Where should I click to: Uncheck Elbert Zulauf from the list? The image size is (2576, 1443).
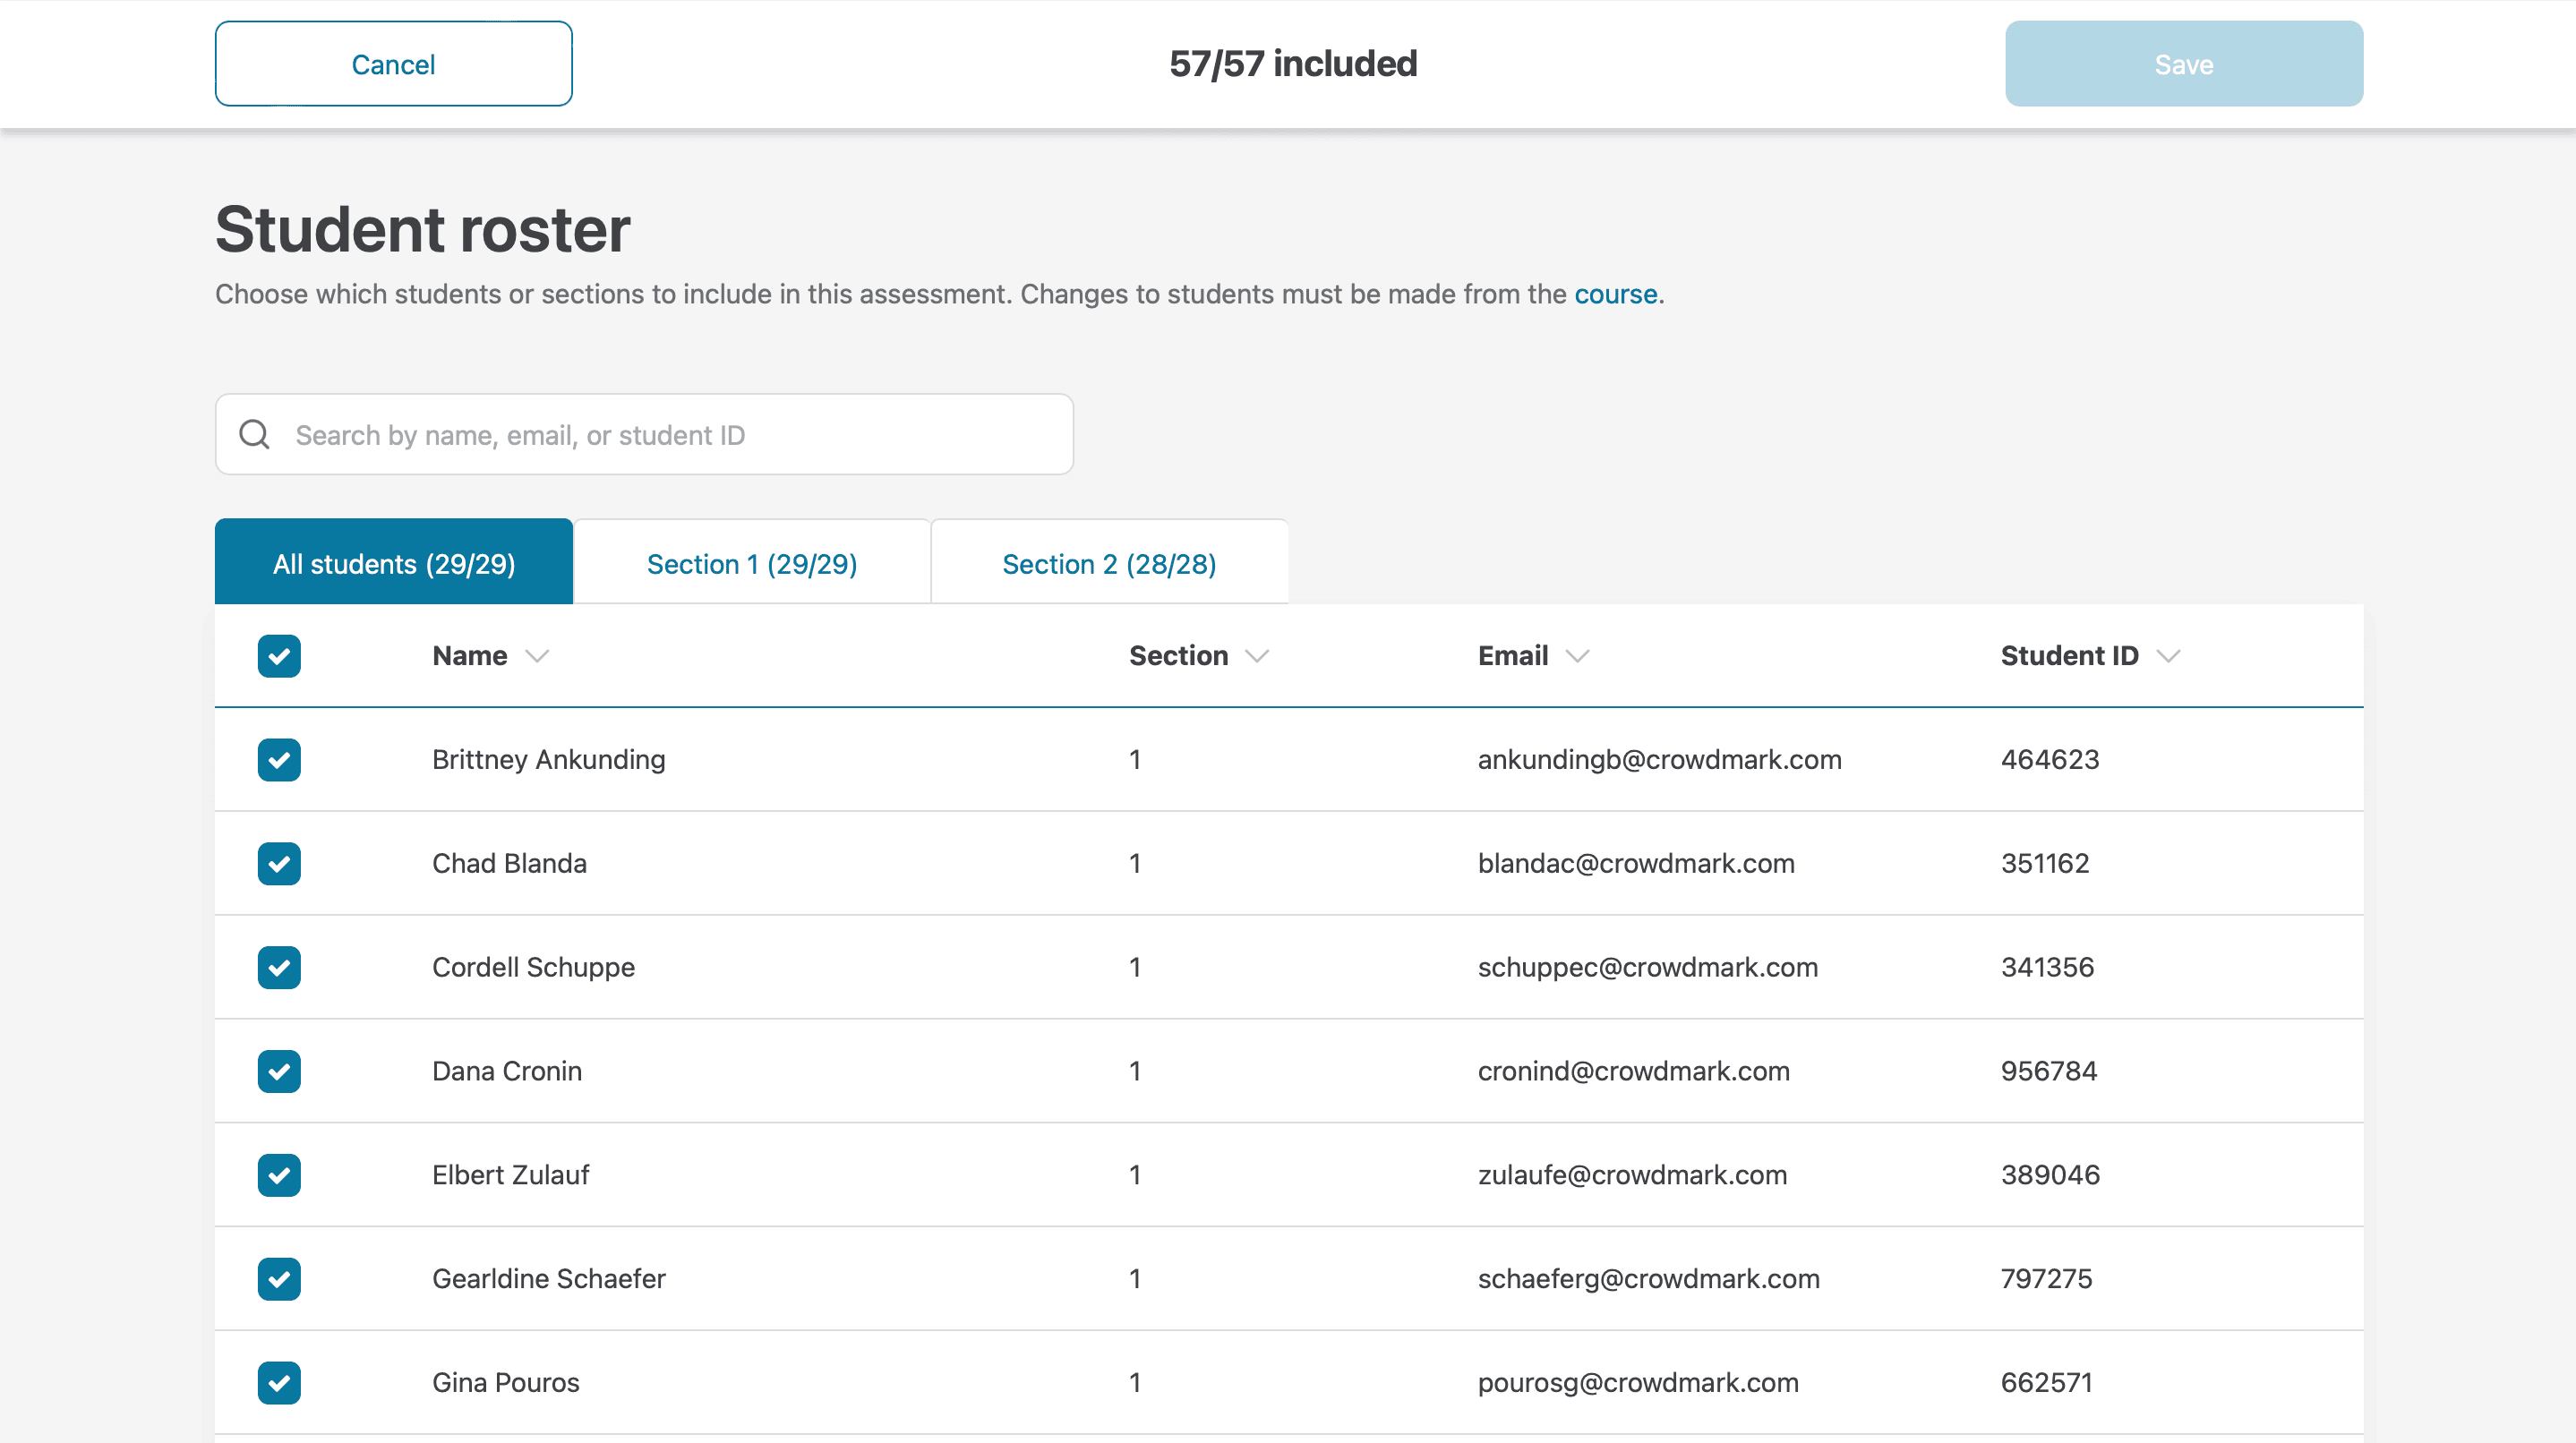(279, 1175)
